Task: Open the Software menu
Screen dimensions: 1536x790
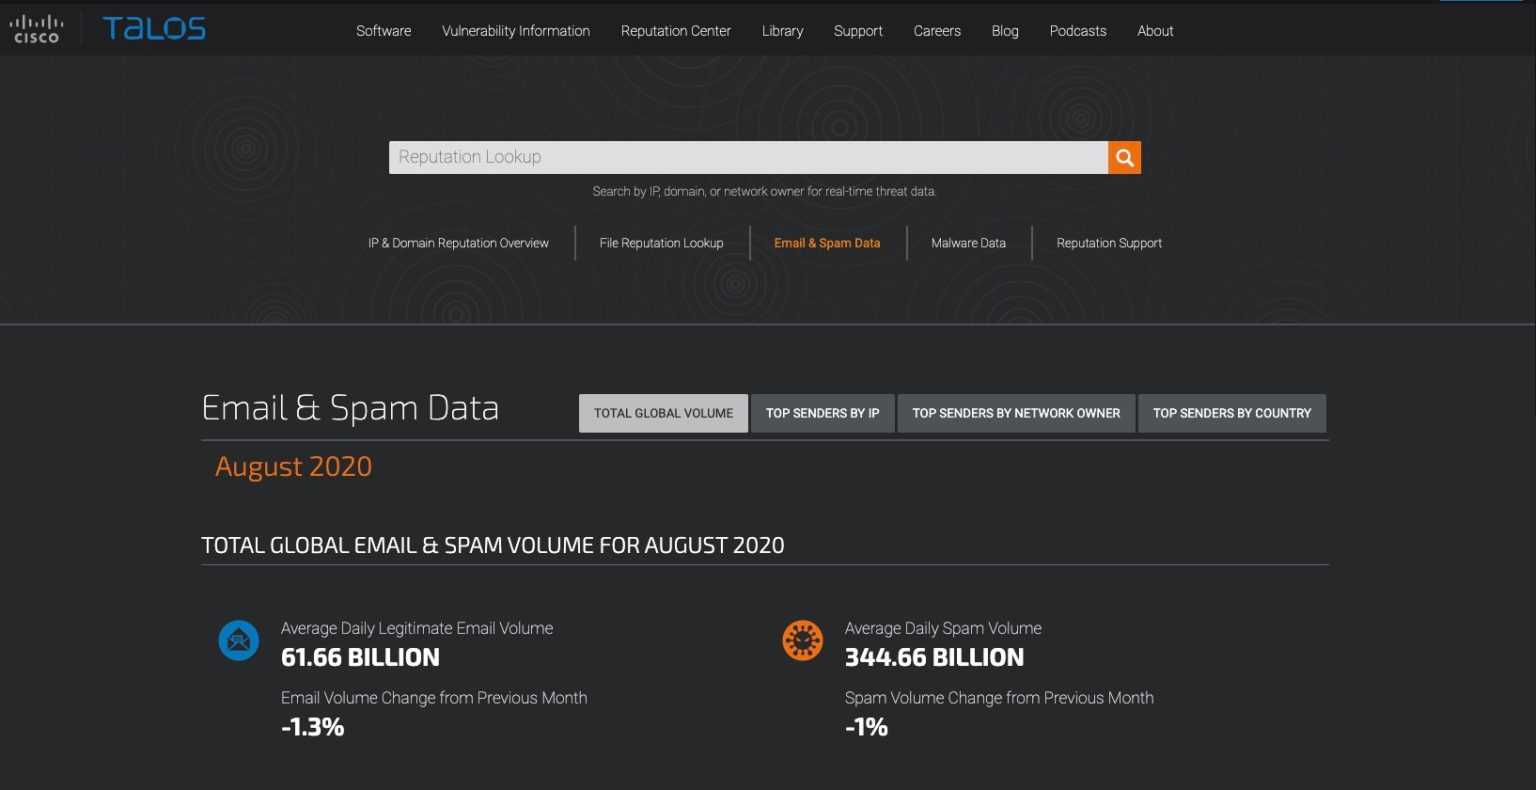Action: 384,31
